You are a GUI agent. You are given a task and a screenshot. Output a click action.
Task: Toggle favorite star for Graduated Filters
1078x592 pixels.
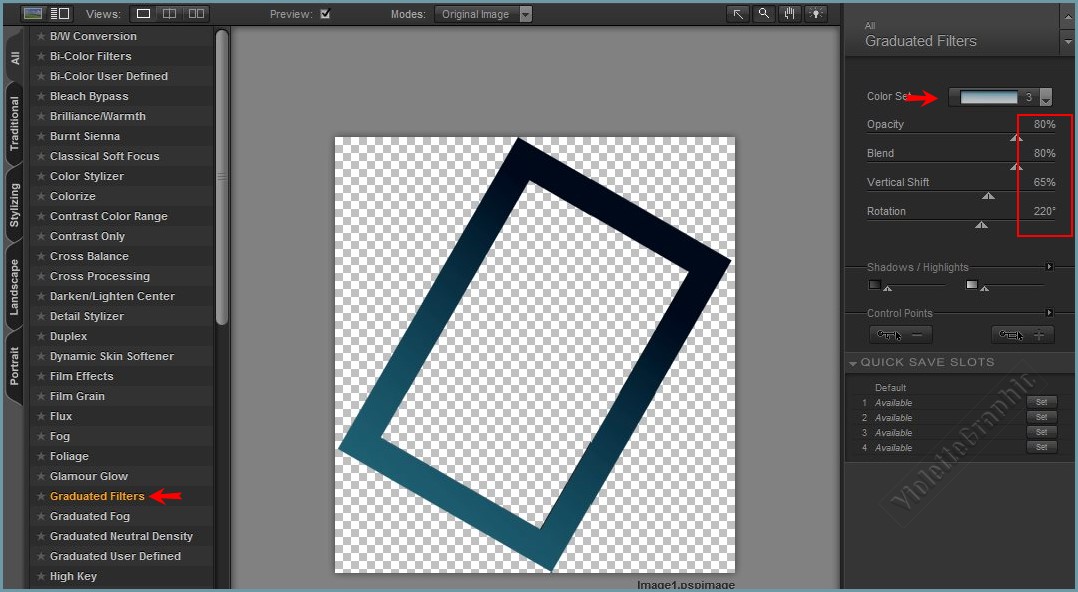point(41,496)
